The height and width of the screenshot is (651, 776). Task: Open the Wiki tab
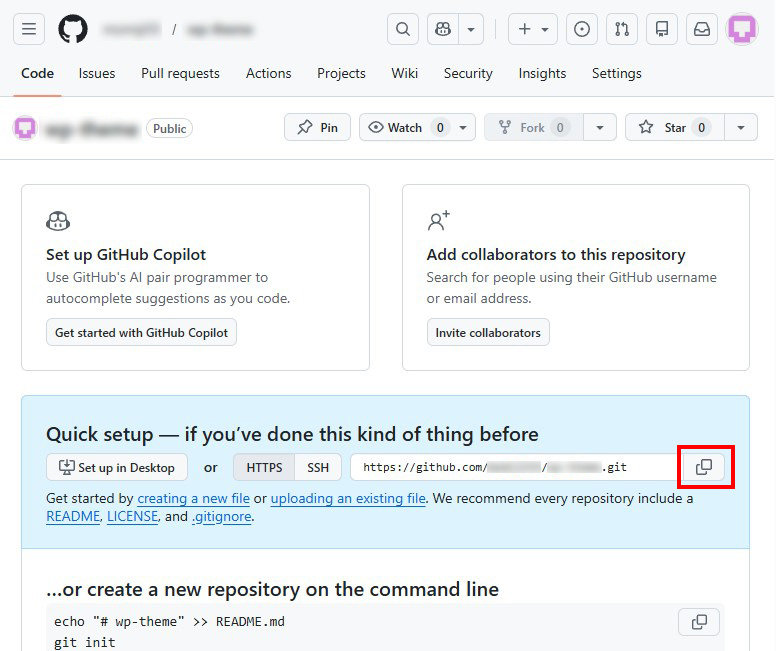404,73
